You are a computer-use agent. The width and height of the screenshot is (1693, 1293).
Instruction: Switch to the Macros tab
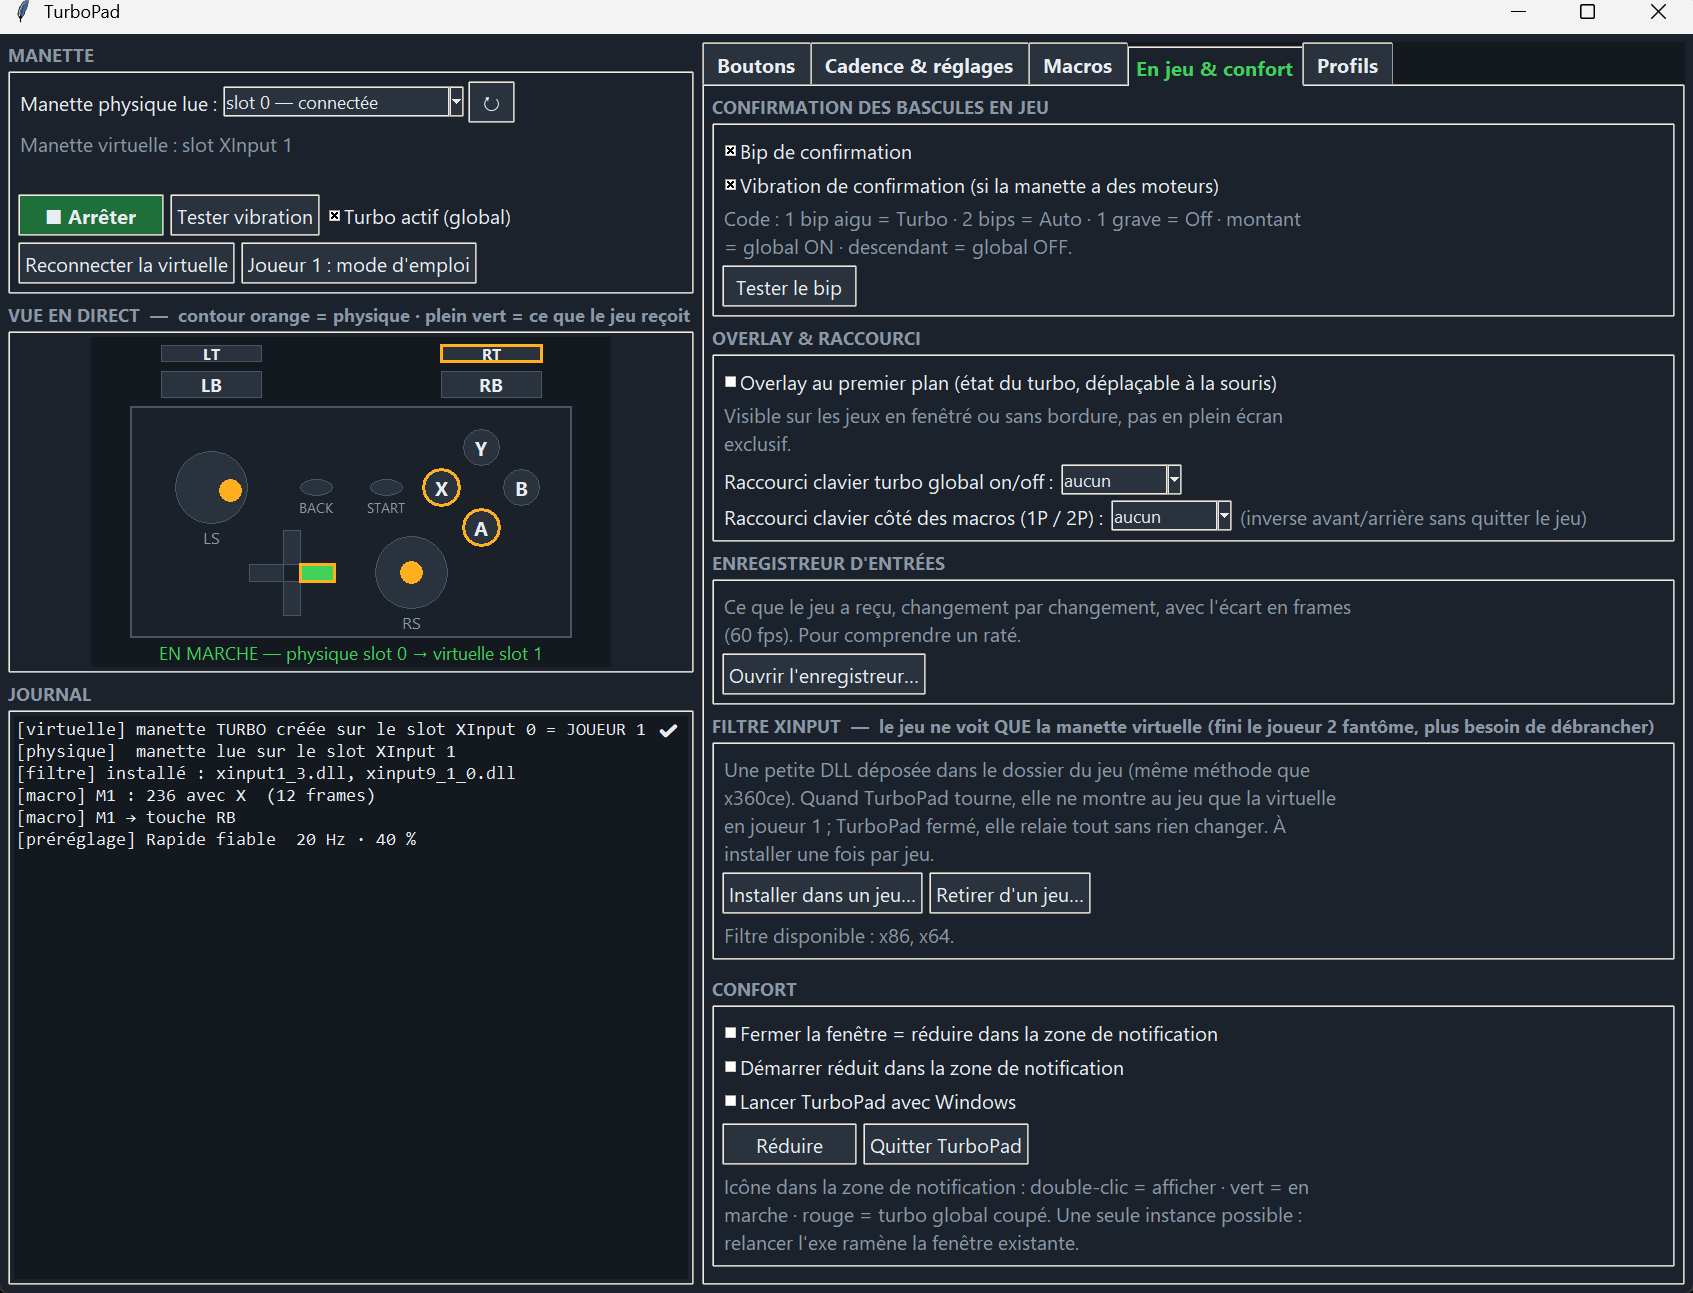[1078, 66]
